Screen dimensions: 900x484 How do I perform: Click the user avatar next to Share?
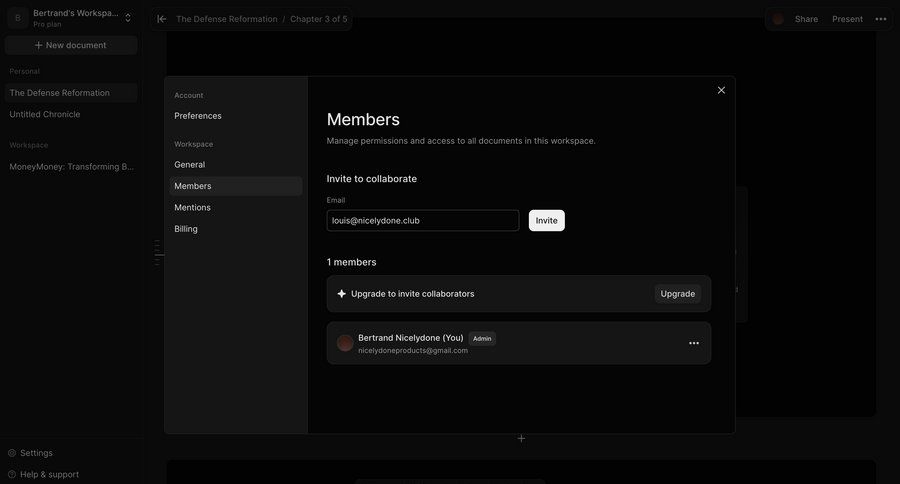point(778,19)
